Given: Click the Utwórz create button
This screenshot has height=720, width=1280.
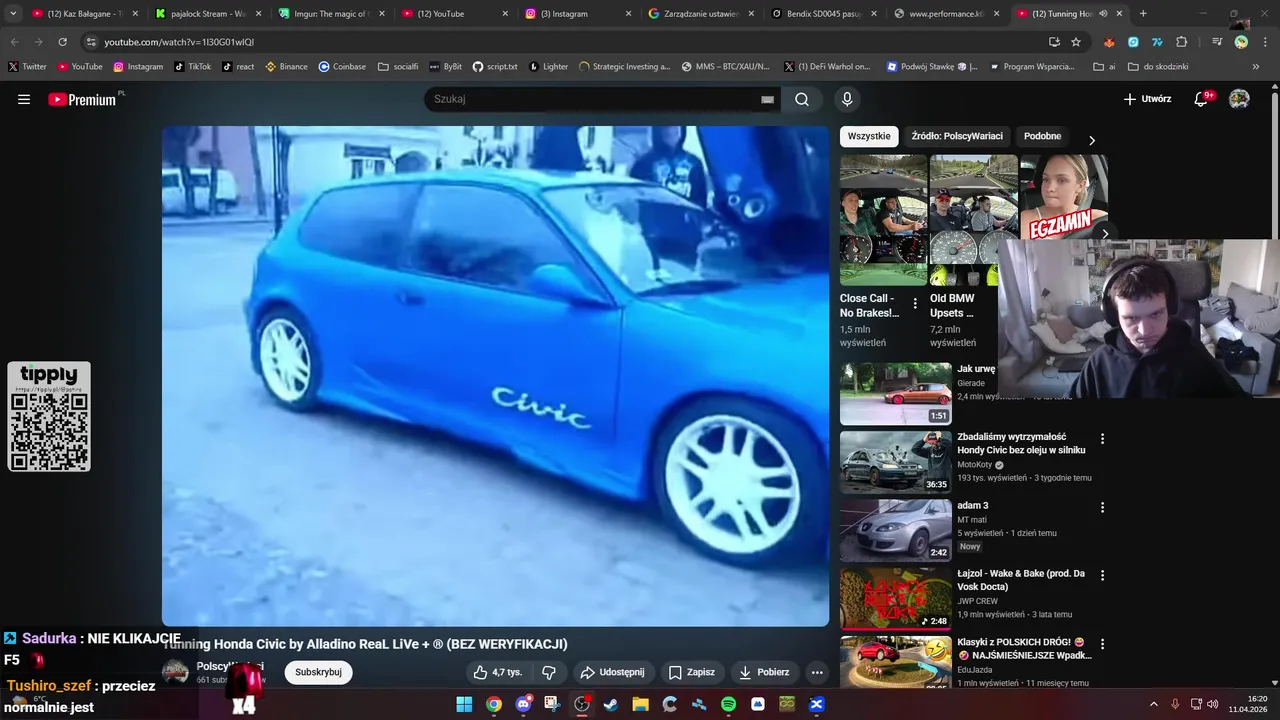Looking at the screenshot, I should [1147, 99].
